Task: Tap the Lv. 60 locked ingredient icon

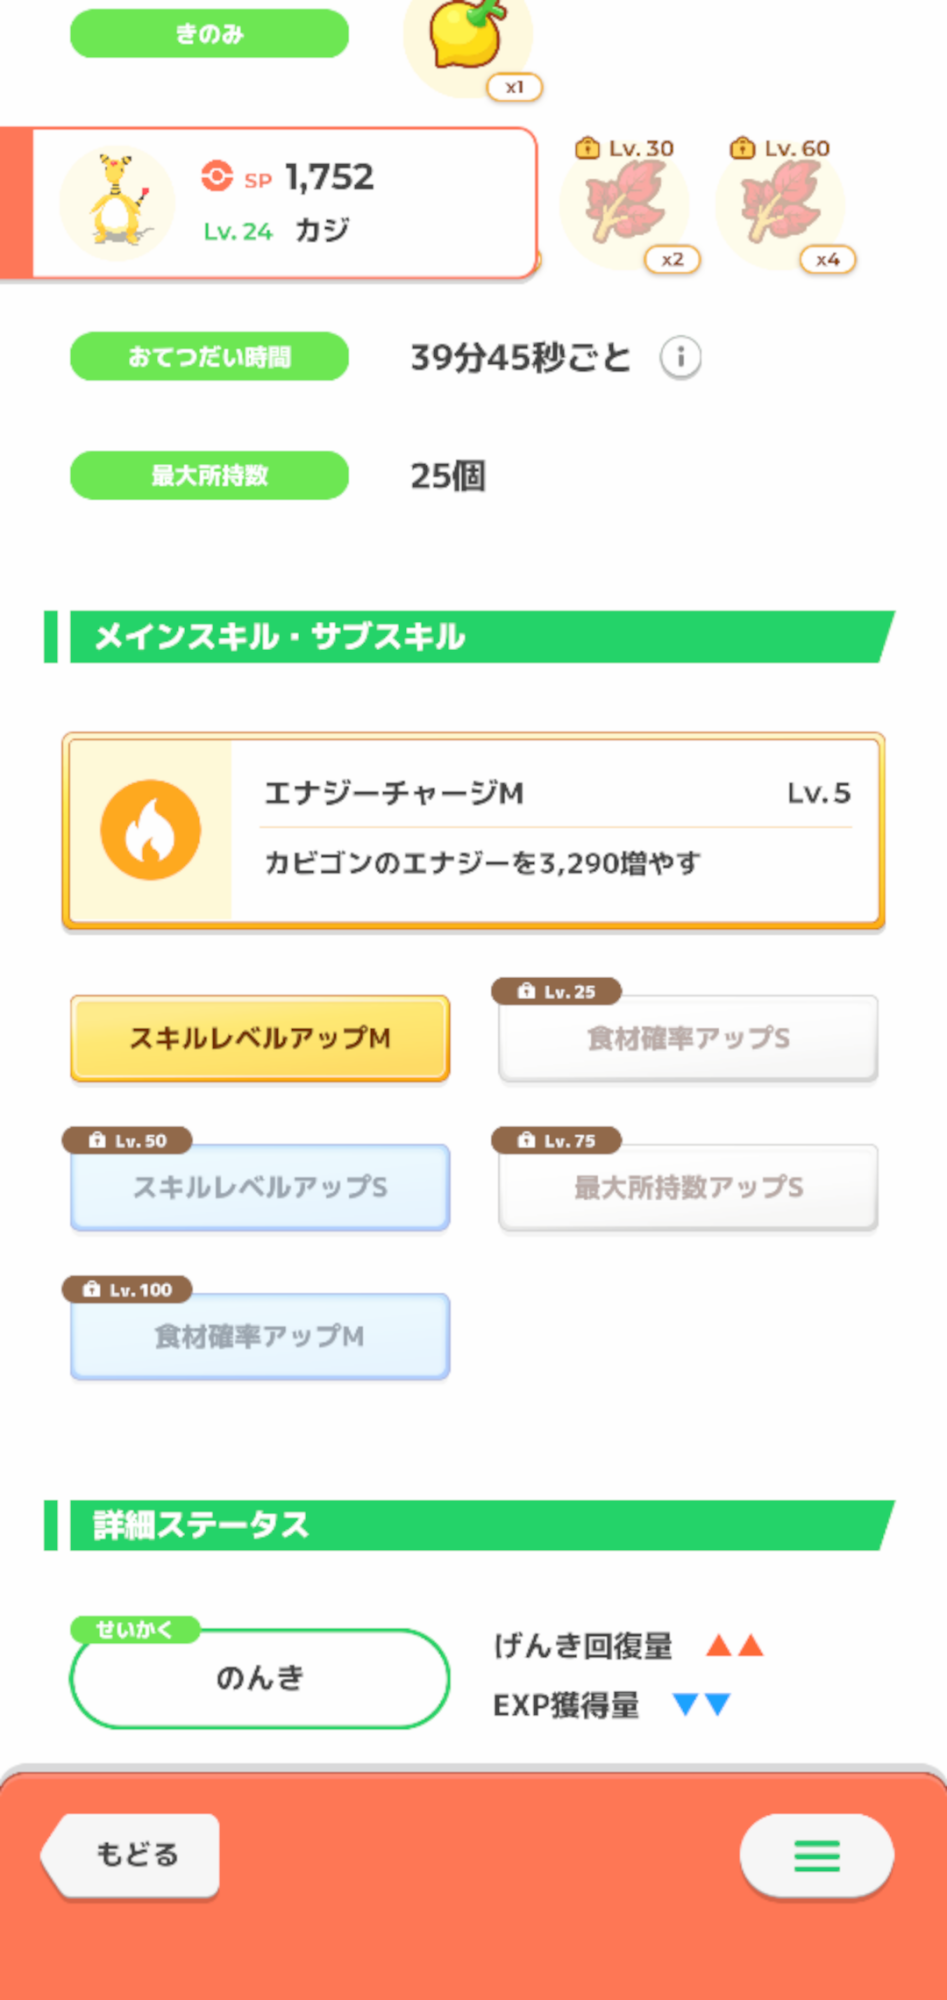Action: tap(781, 206)
